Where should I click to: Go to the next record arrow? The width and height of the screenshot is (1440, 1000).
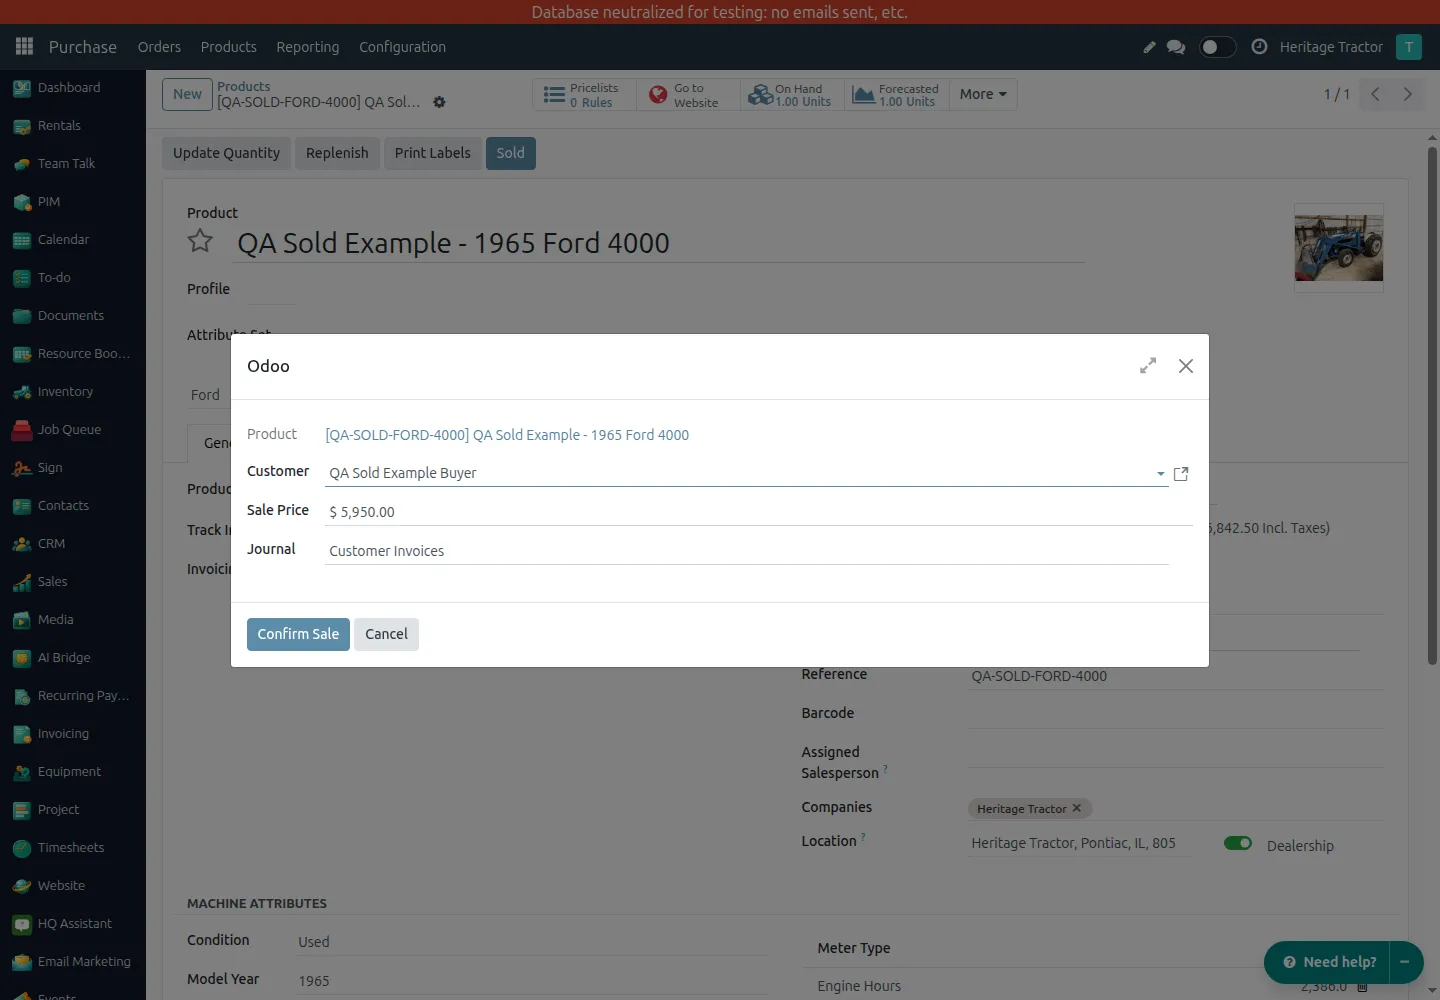coord(1408,94)
